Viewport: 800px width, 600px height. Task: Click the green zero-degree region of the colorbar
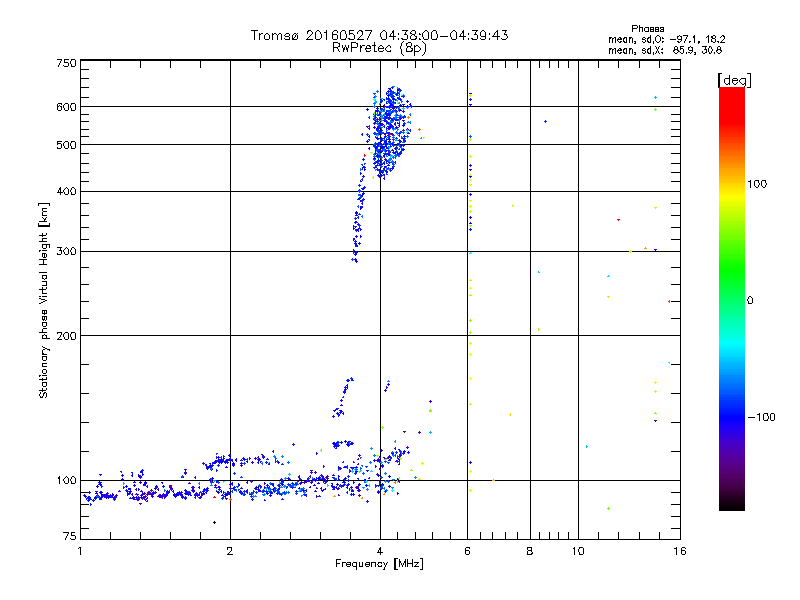click(x=732, y=300)
